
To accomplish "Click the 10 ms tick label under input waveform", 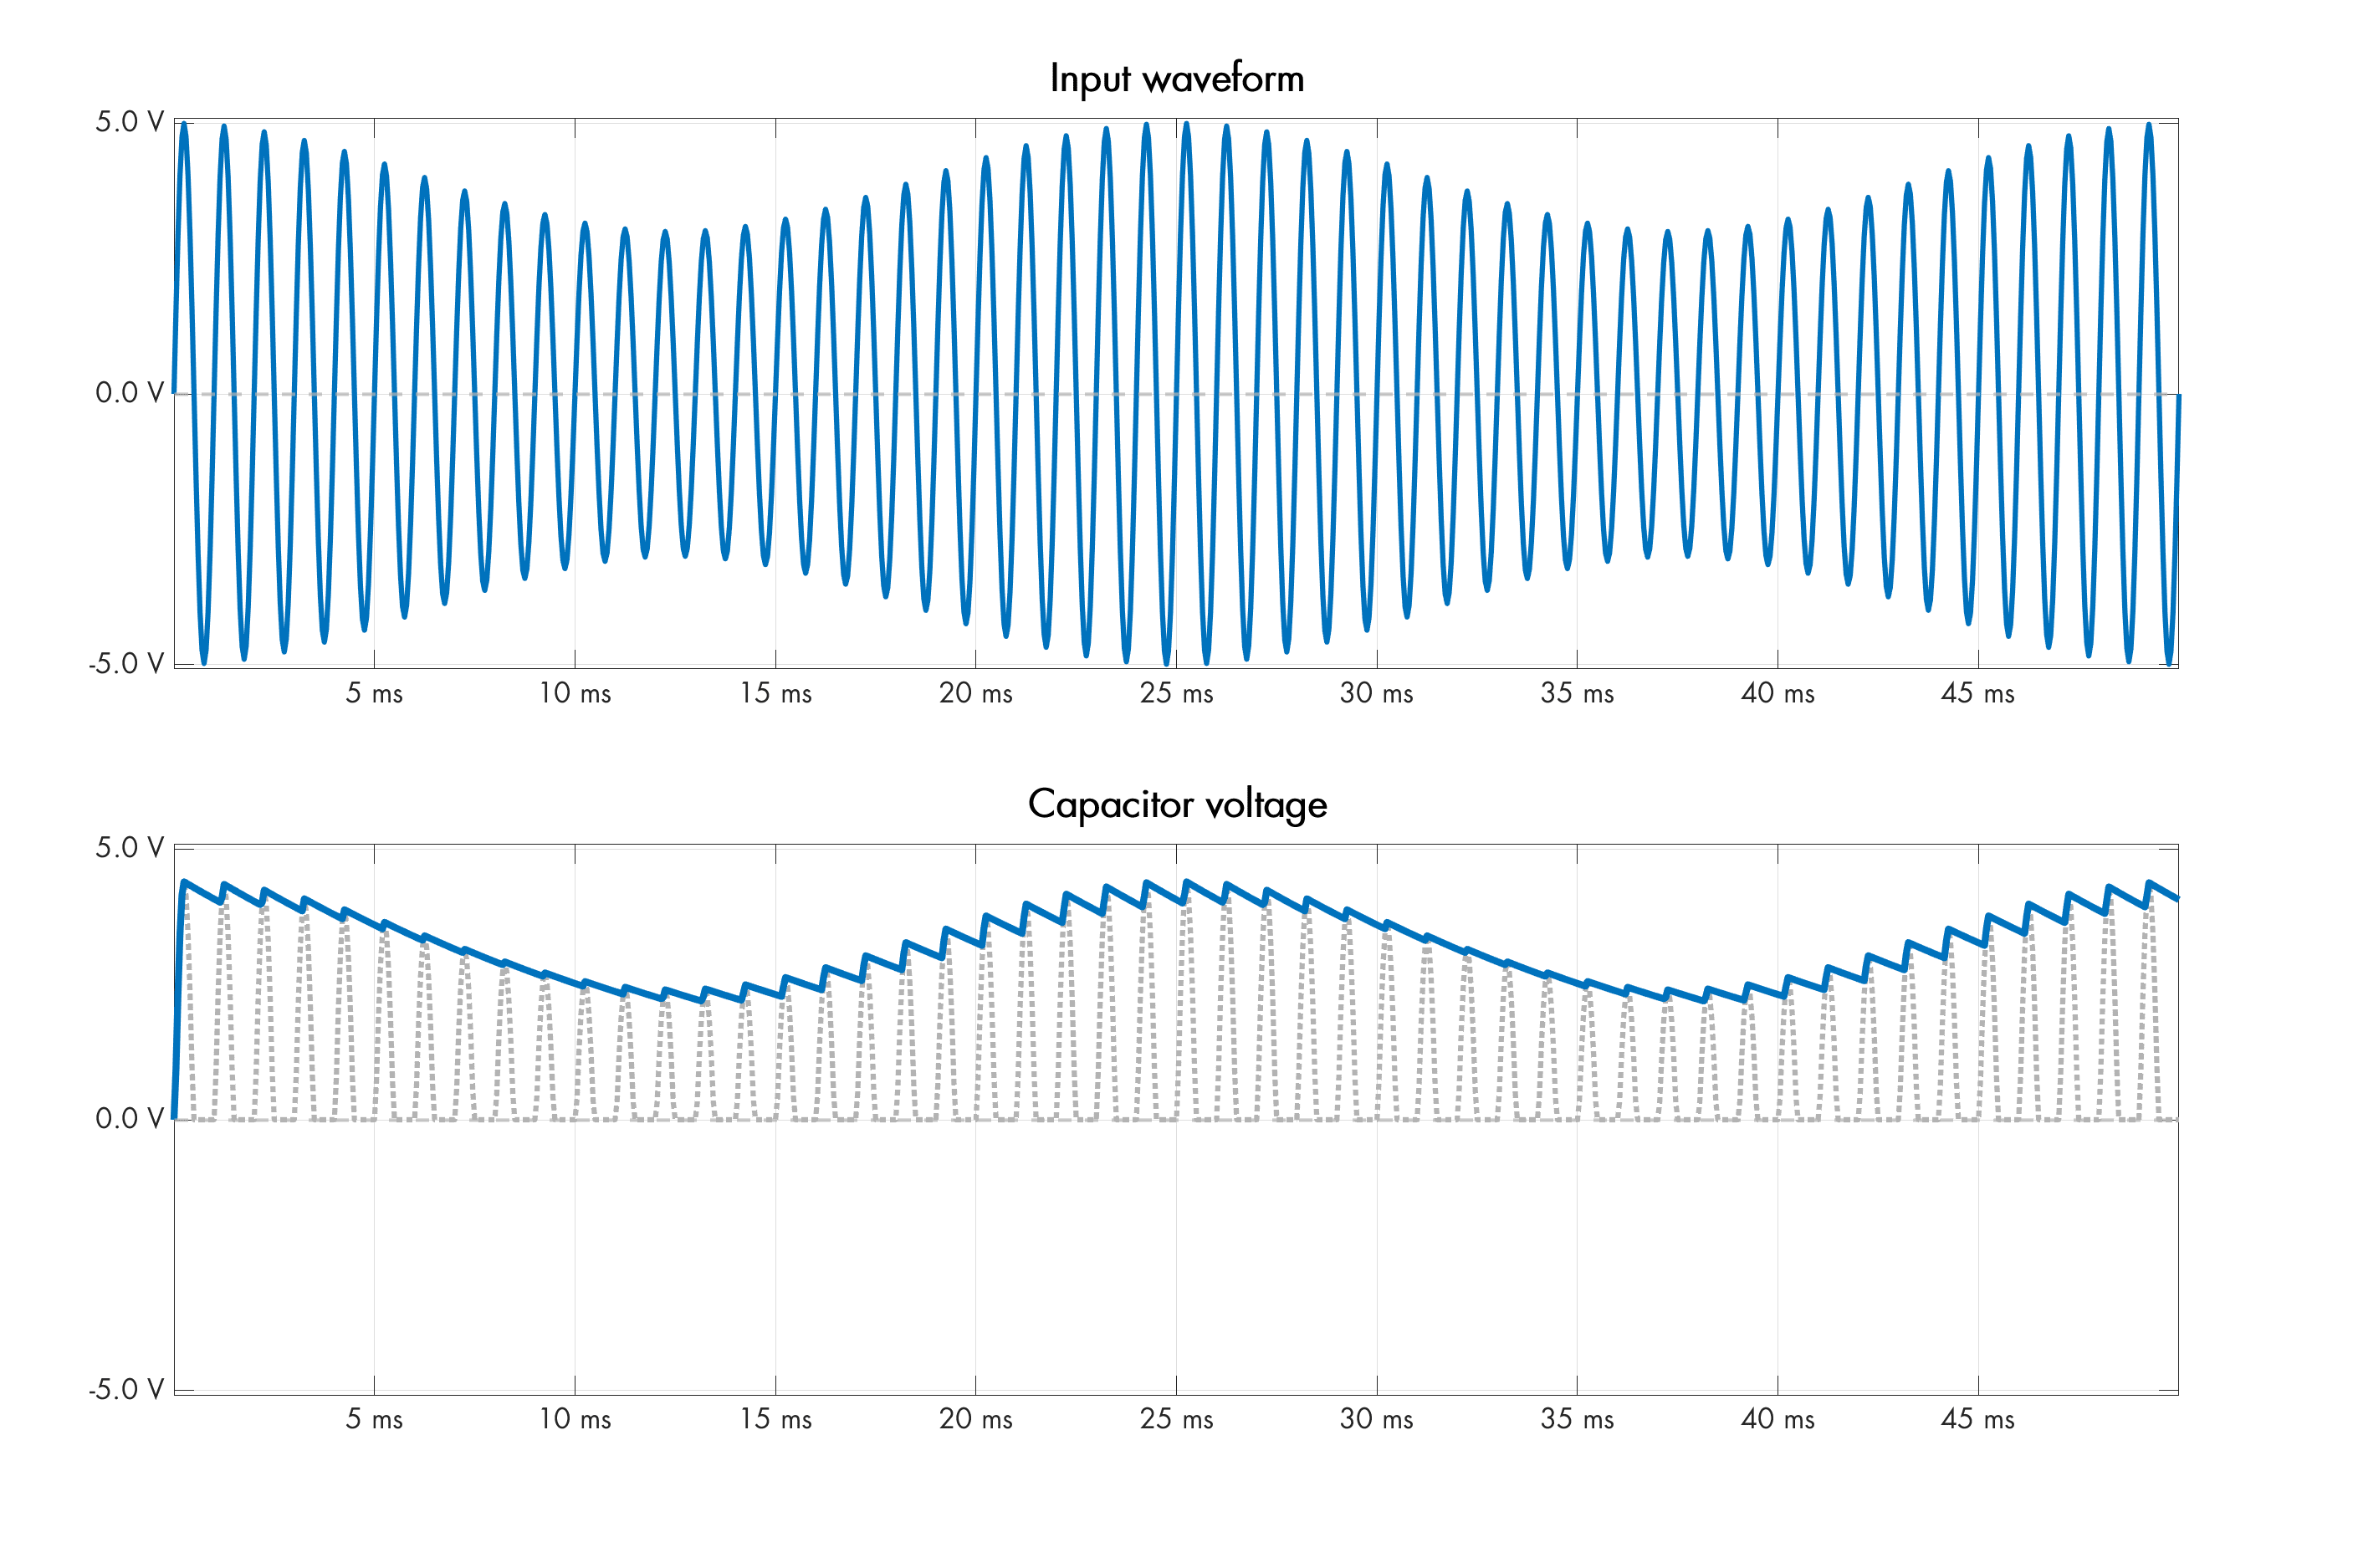I will click(575, 693).
